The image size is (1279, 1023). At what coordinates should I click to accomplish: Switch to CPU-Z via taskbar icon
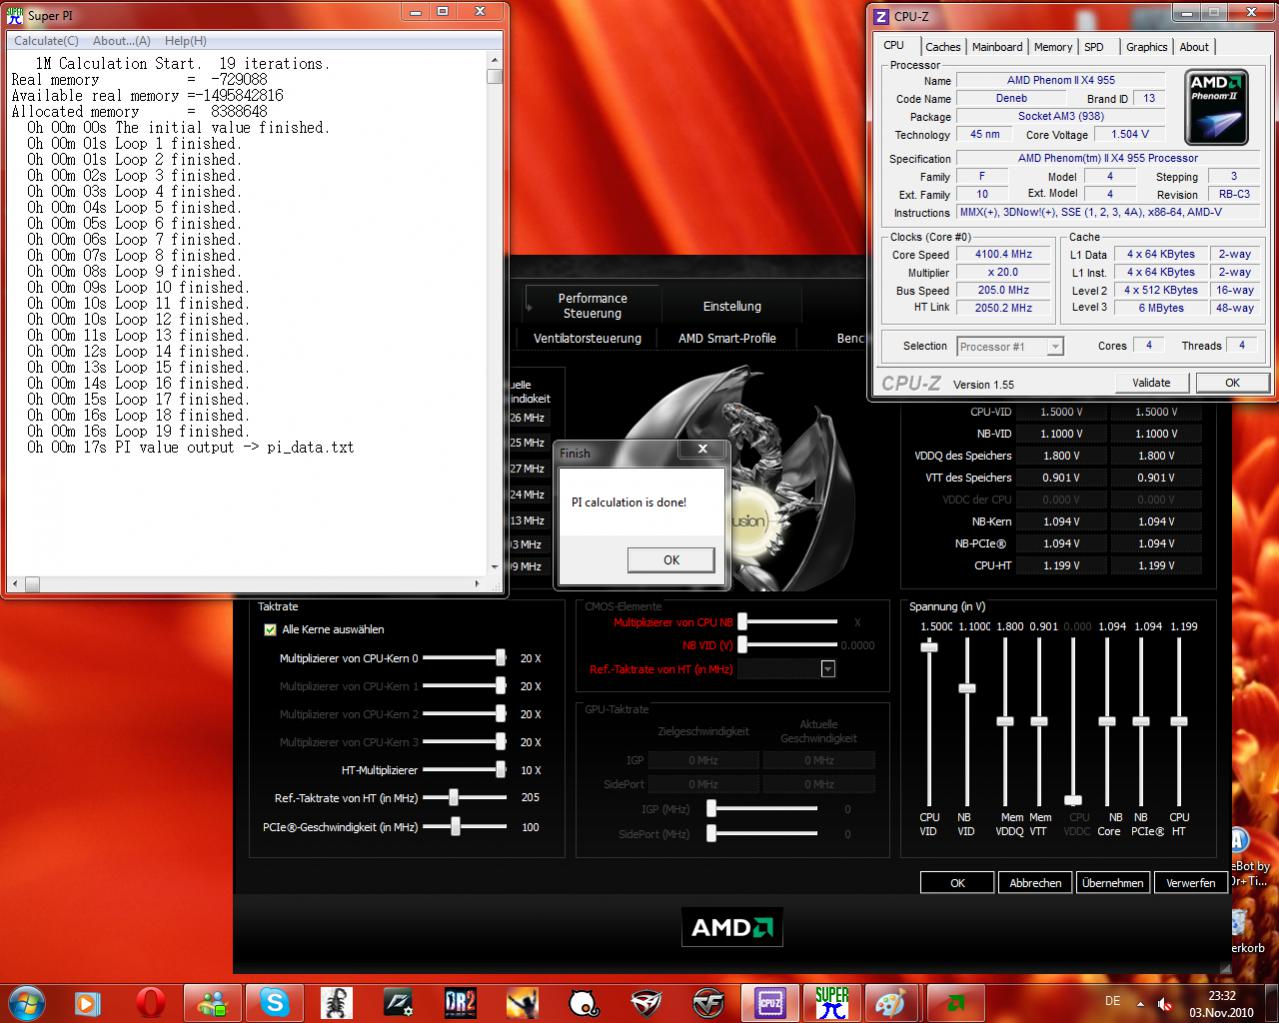tap(769, 1002)
